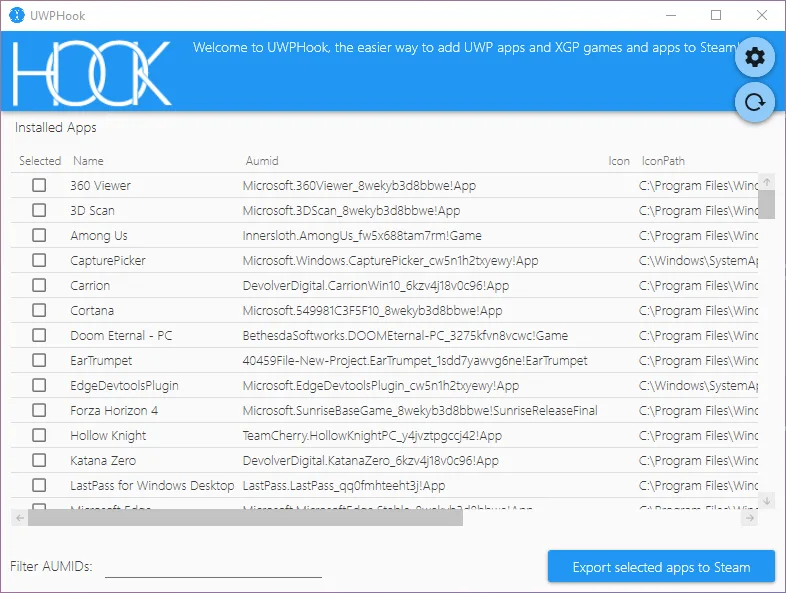The width and height of the screenshot is (786, 593).
Task: Click the vertical scrollbar down arrow
Action: click(766, 500)
